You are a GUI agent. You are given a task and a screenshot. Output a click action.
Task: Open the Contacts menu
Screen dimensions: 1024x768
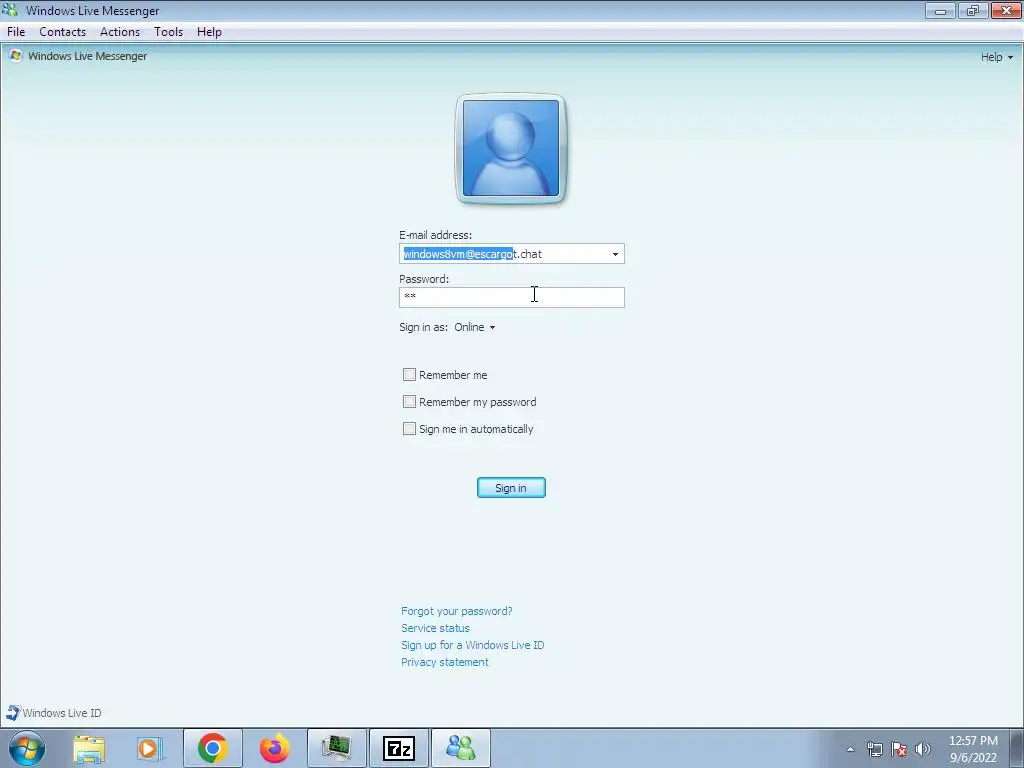pyautogui.click(x=63, y=31)
